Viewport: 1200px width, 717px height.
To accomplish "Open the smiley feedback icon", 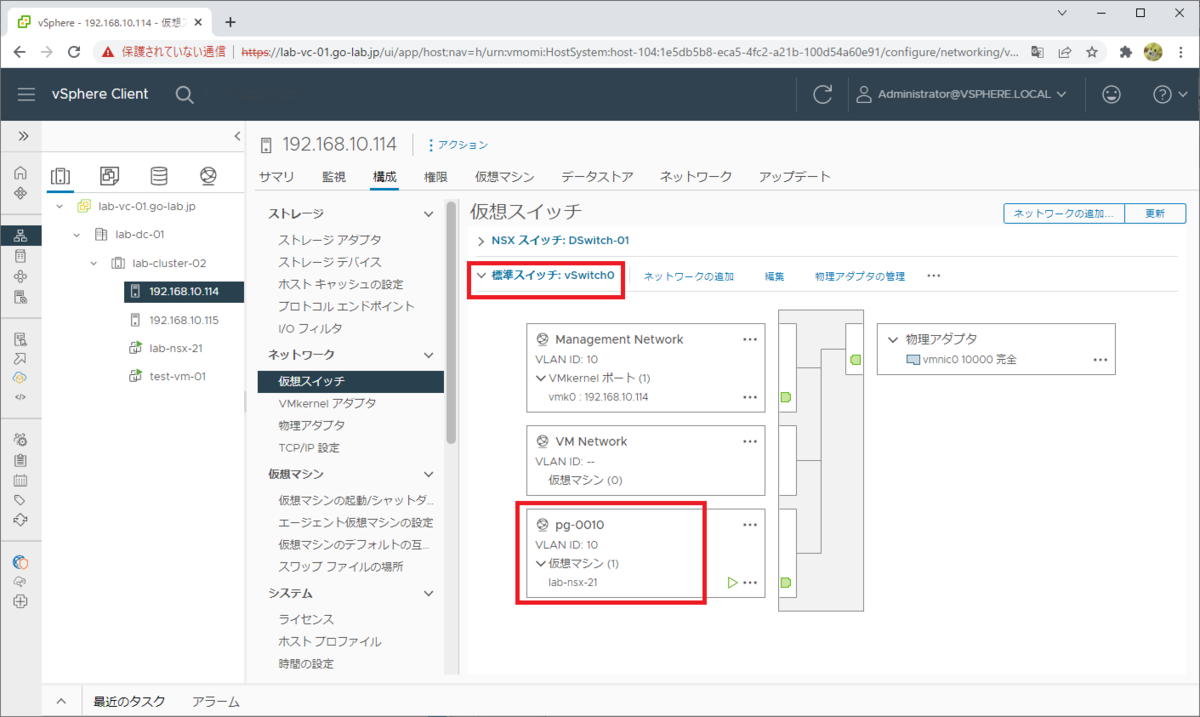I will click(1111, 94).
